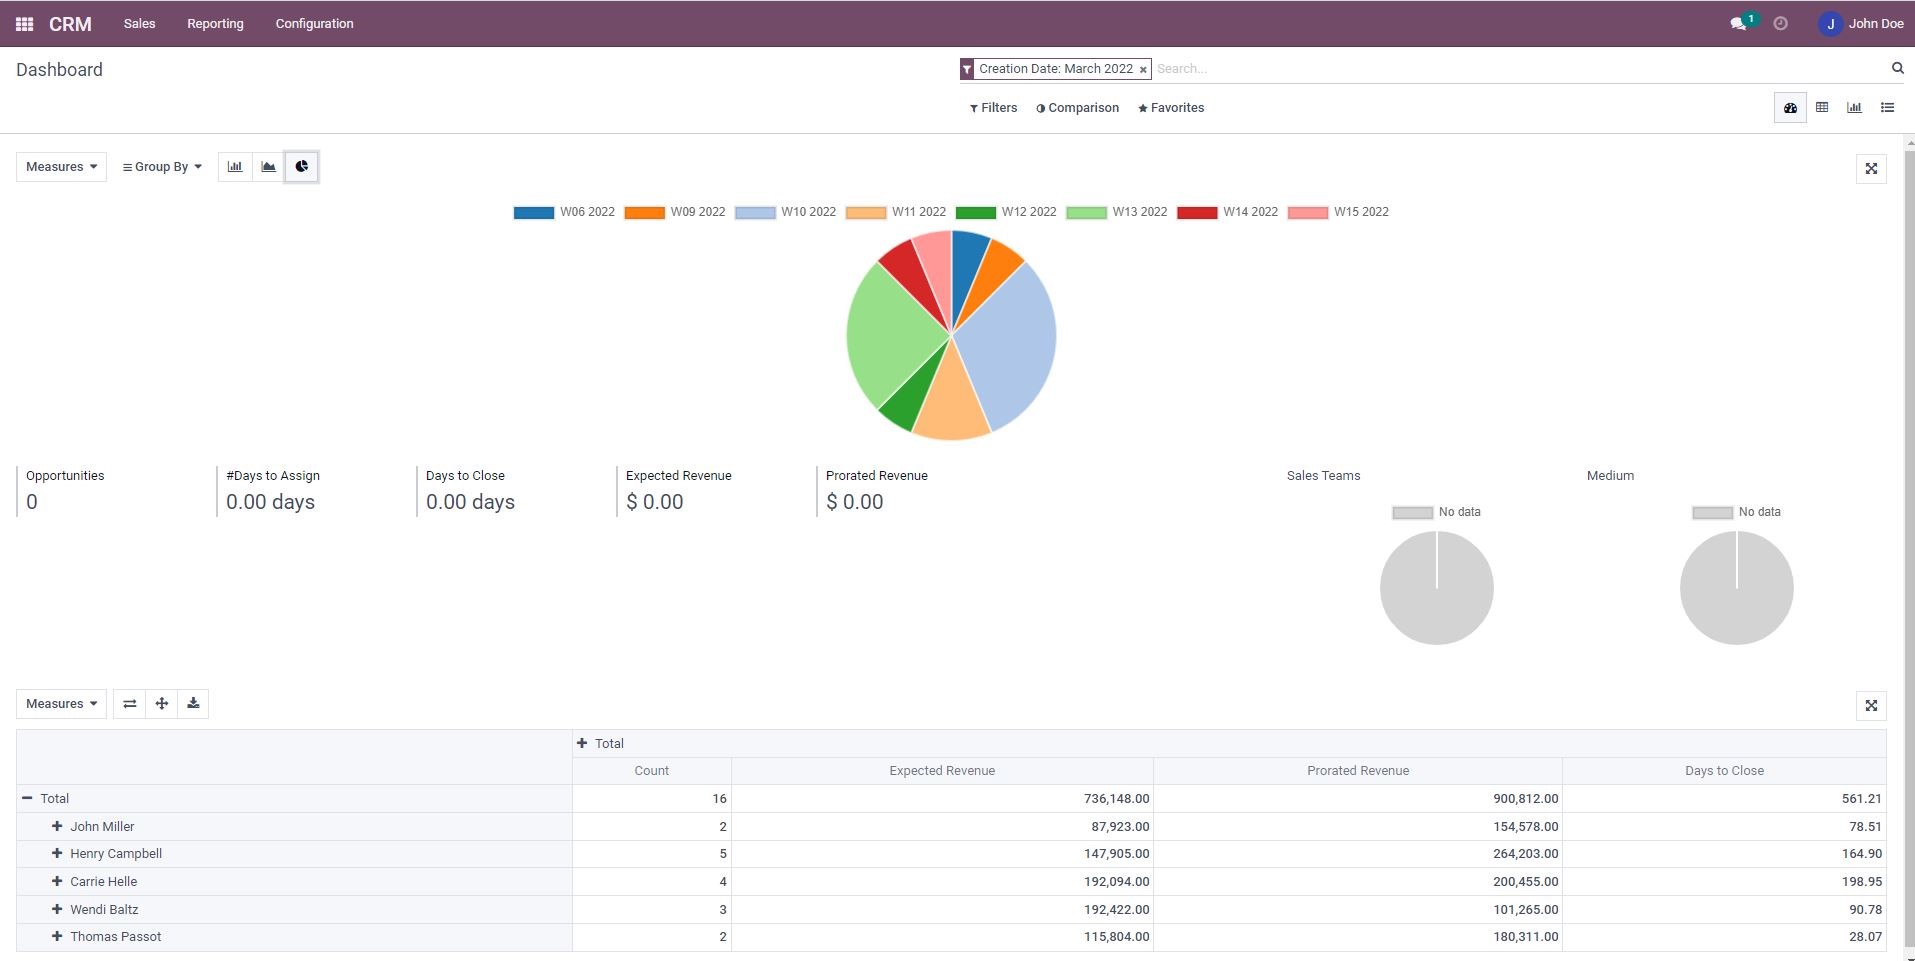Screen dimensions: 1915x961
Task: Toggle W06 2022 legend entry
Action: (x=564, y=212)
